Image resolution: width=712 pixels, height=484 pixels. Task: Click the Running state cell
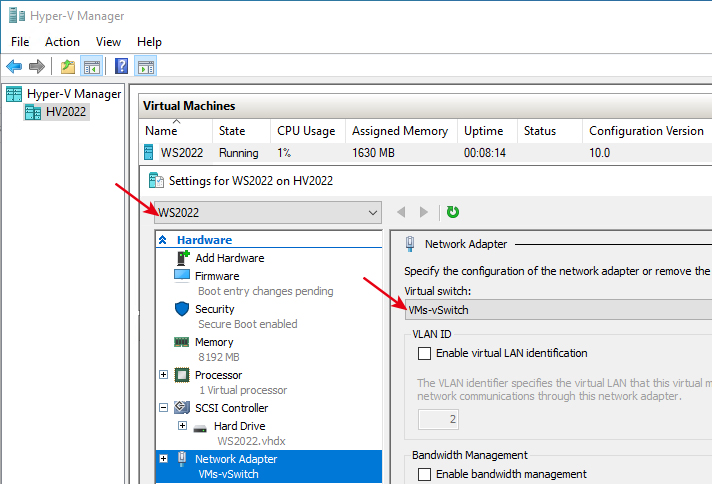[238, 153]
